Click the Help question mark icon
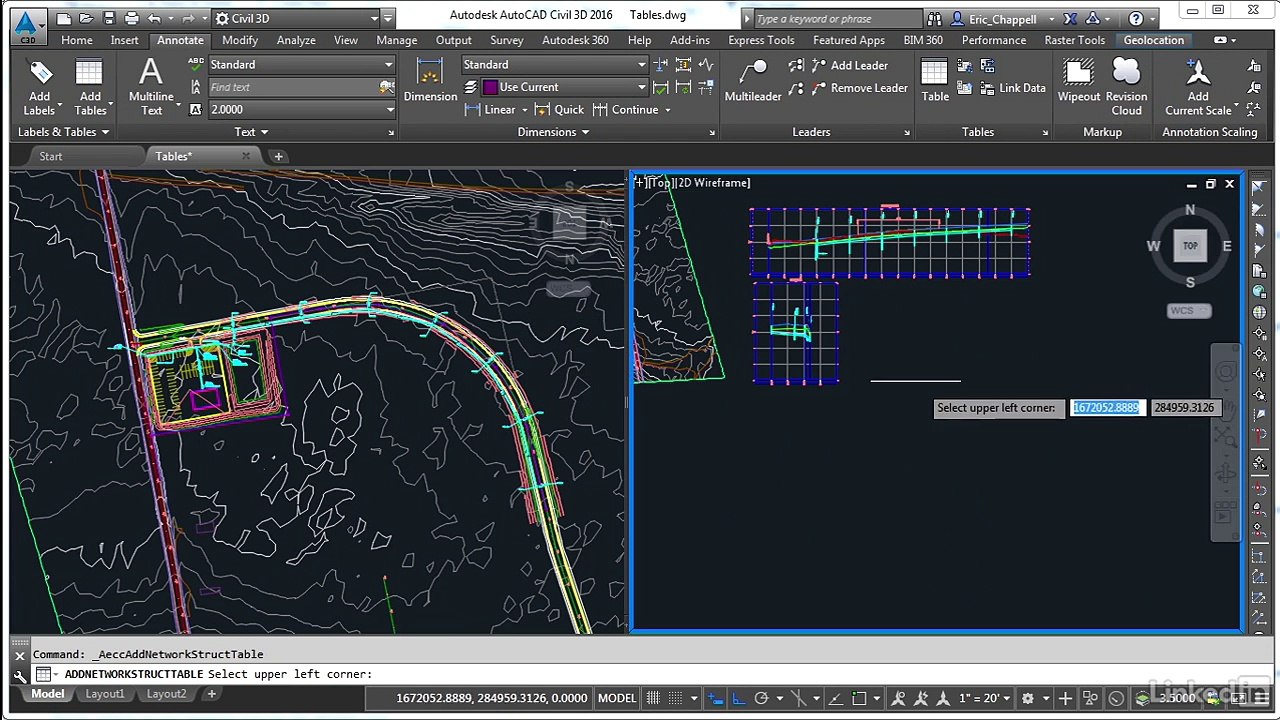Image resolution: width=1280 pixels, height=720 pixels. tap(1136, 19)
